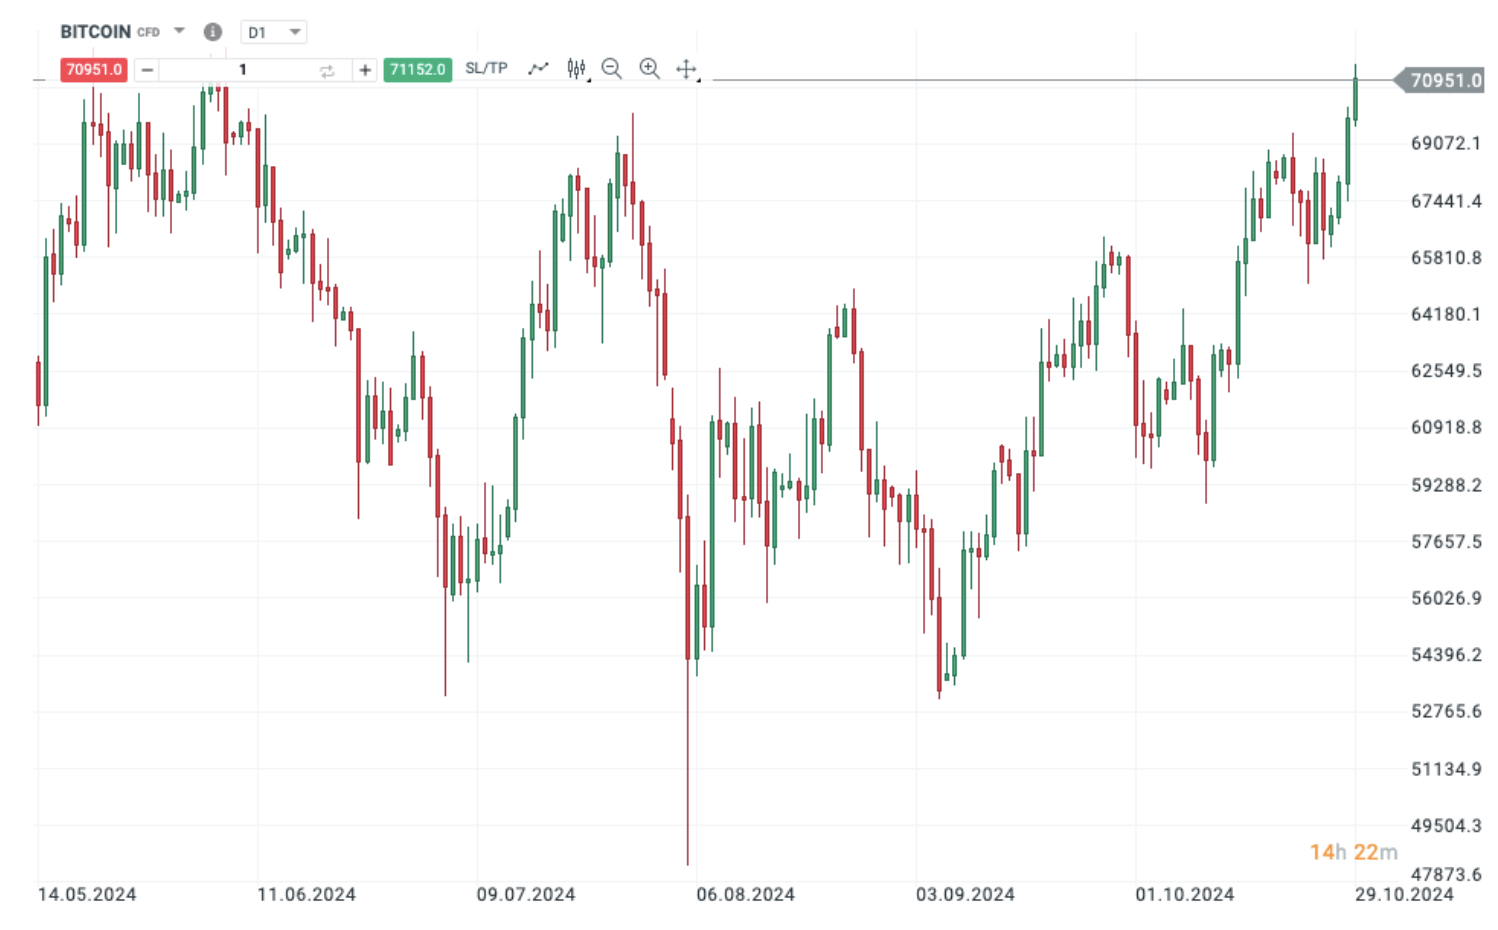Screen dimensions: 1498x930
Task: Click the 14h 22m candle countdown timer
Action: [x=1352, y=852]
